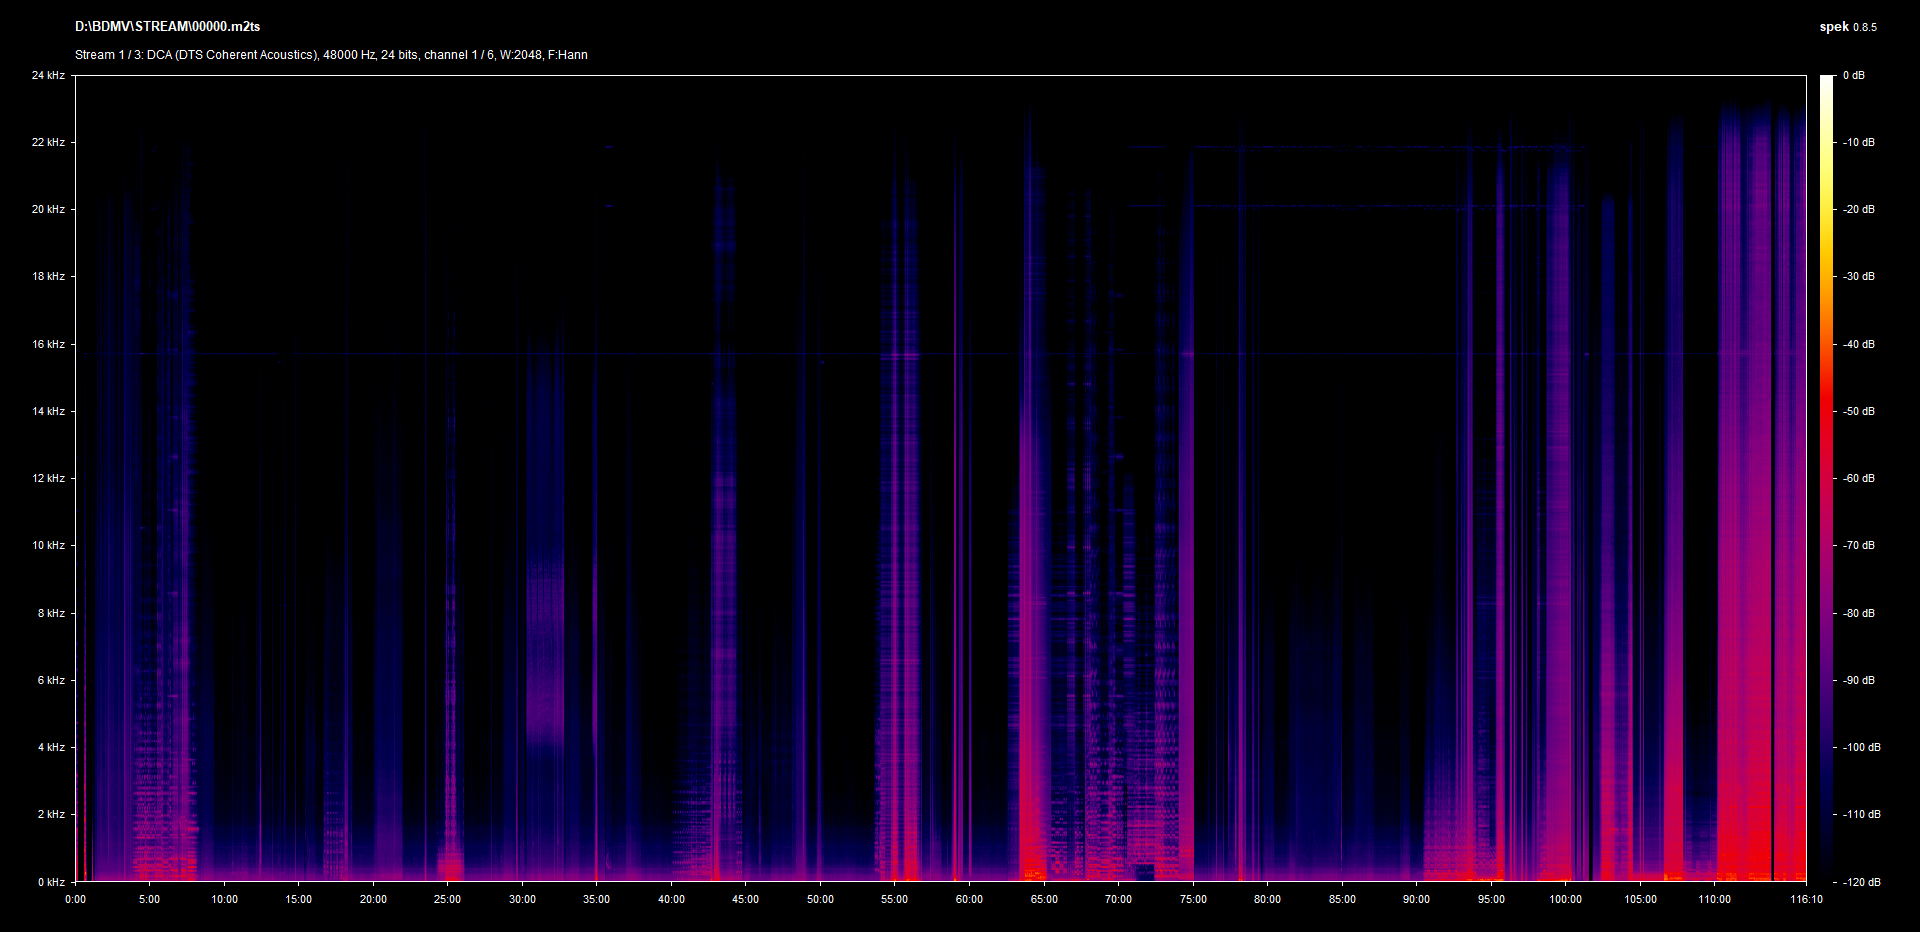Click the 0 dB scale label

1853,75
